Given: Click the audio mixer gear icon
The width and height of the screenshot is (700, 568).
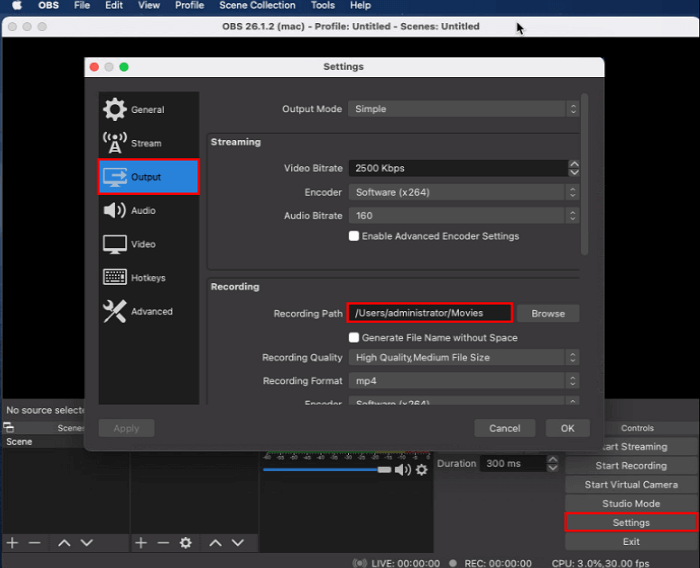Looking at the screenshot, I should tap(421, 469).
